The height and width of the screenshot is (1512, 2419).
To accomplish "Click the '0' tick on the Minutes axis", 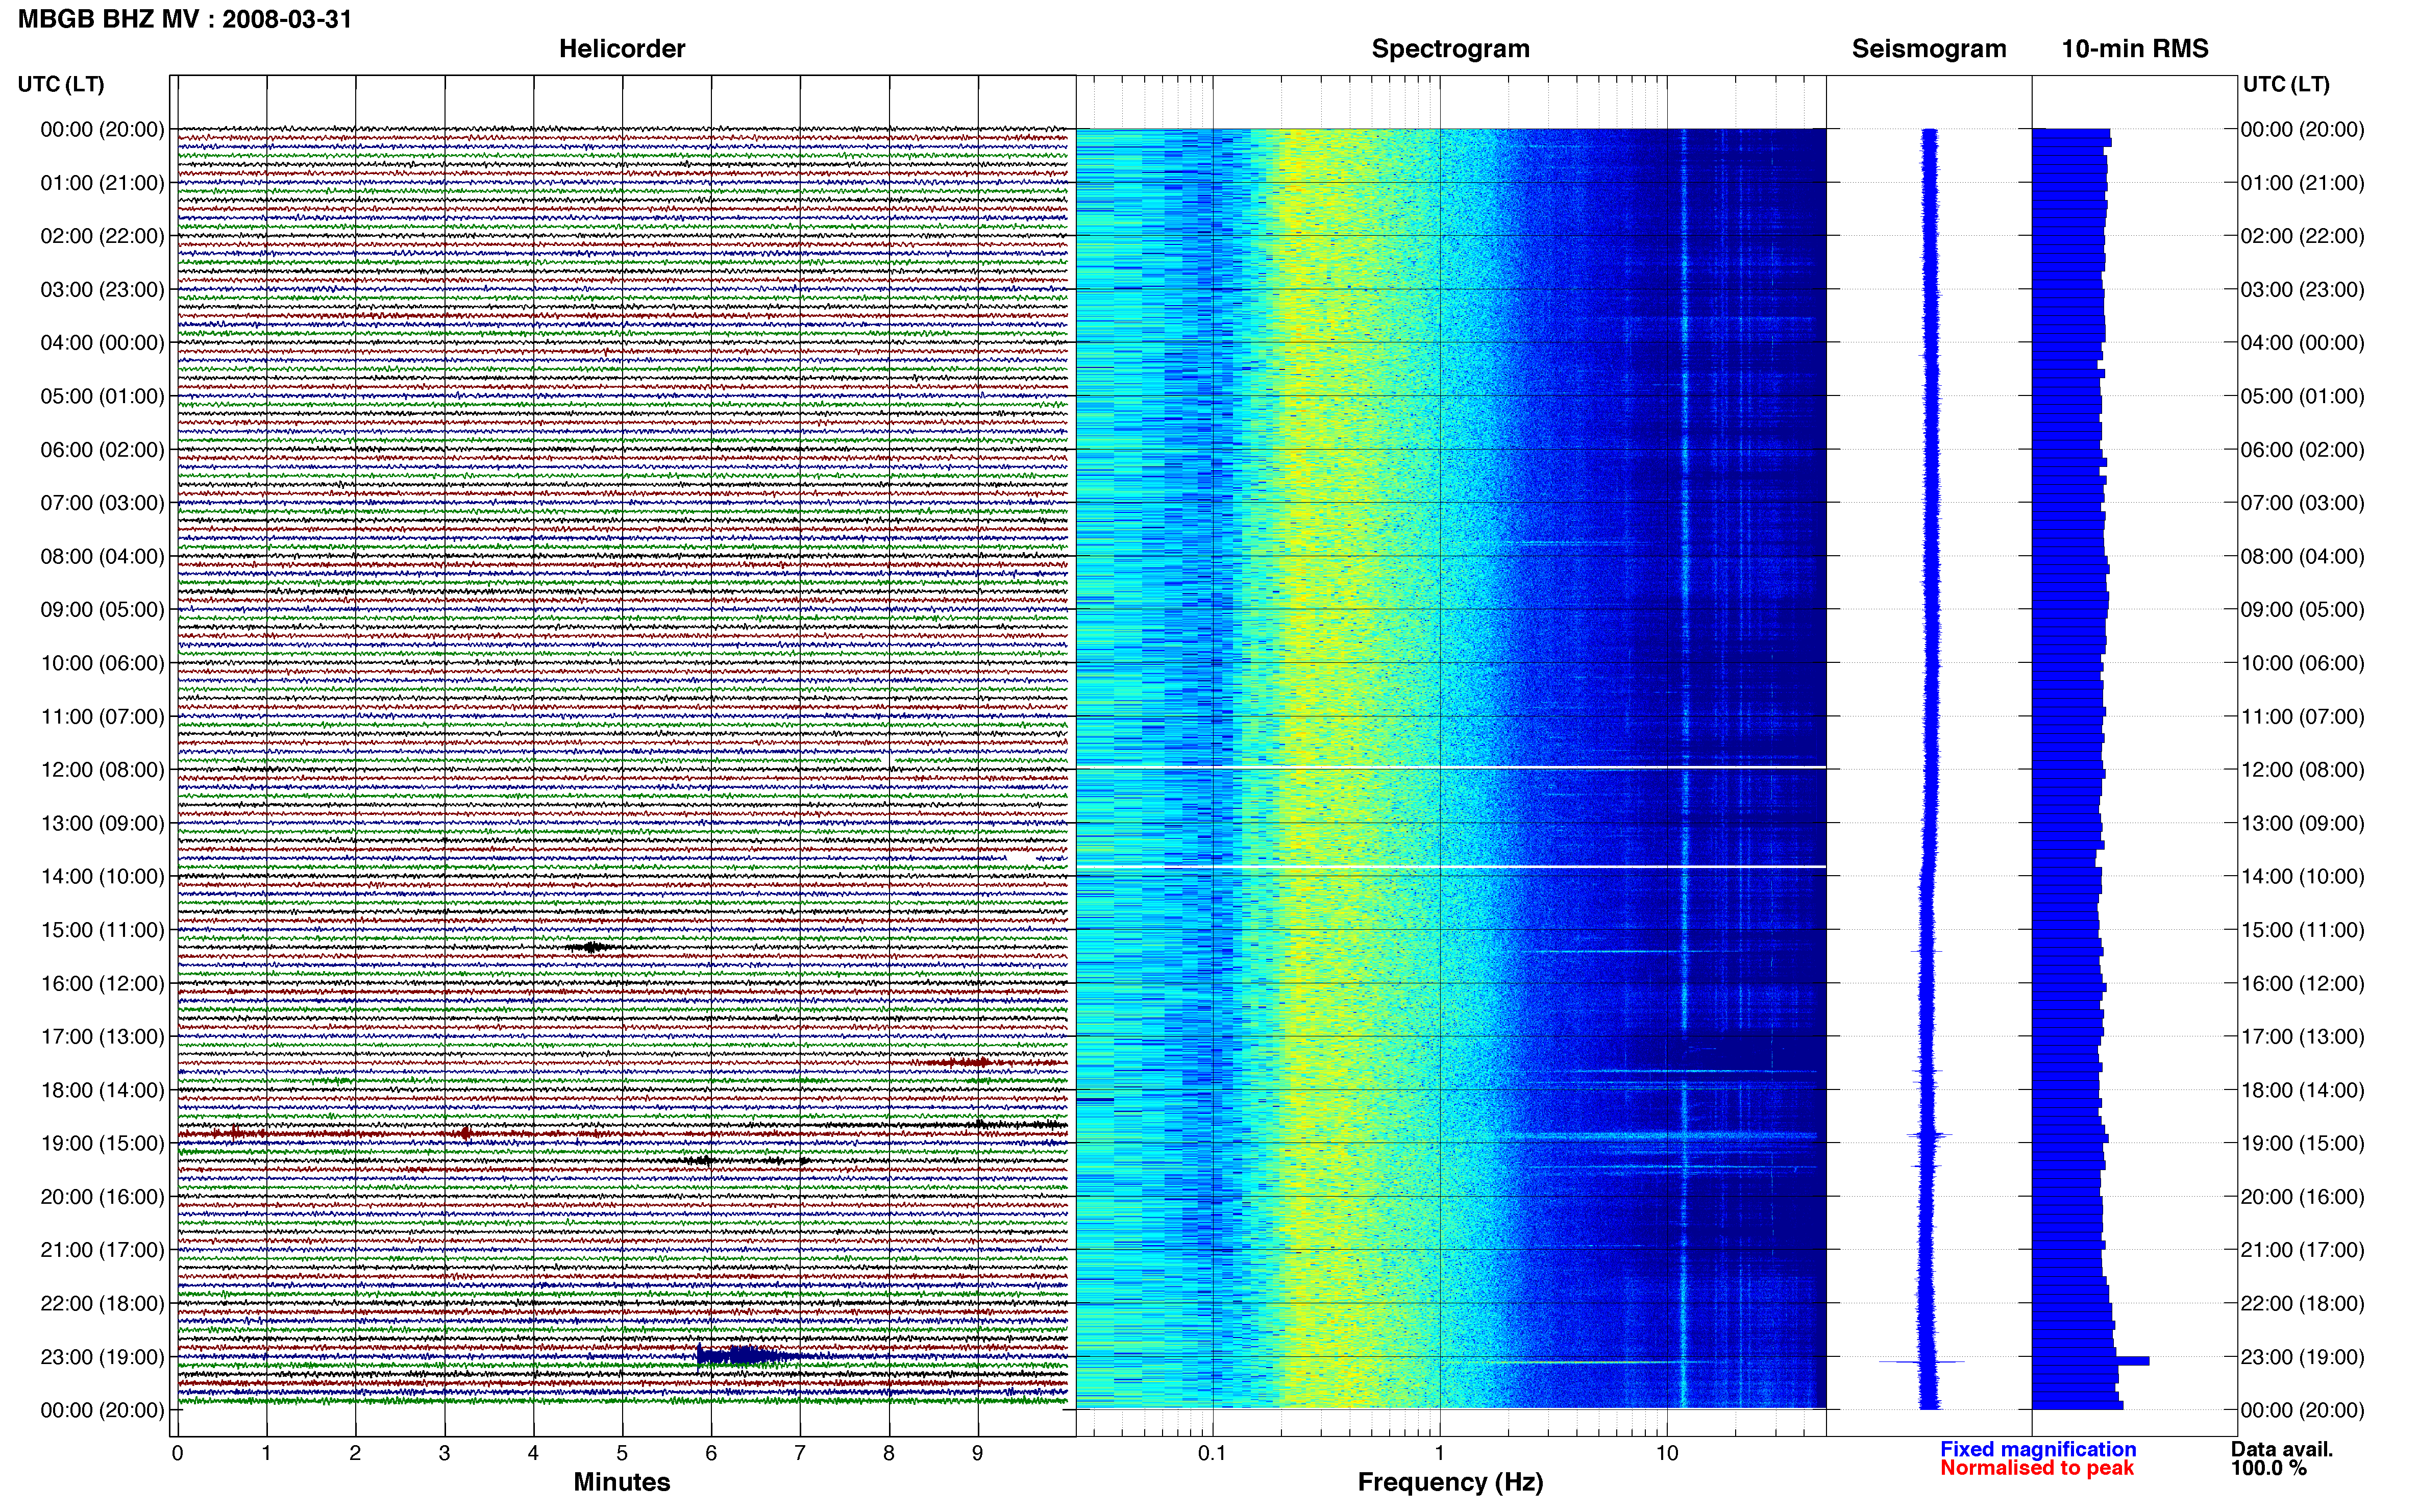I will point(177,1454).
